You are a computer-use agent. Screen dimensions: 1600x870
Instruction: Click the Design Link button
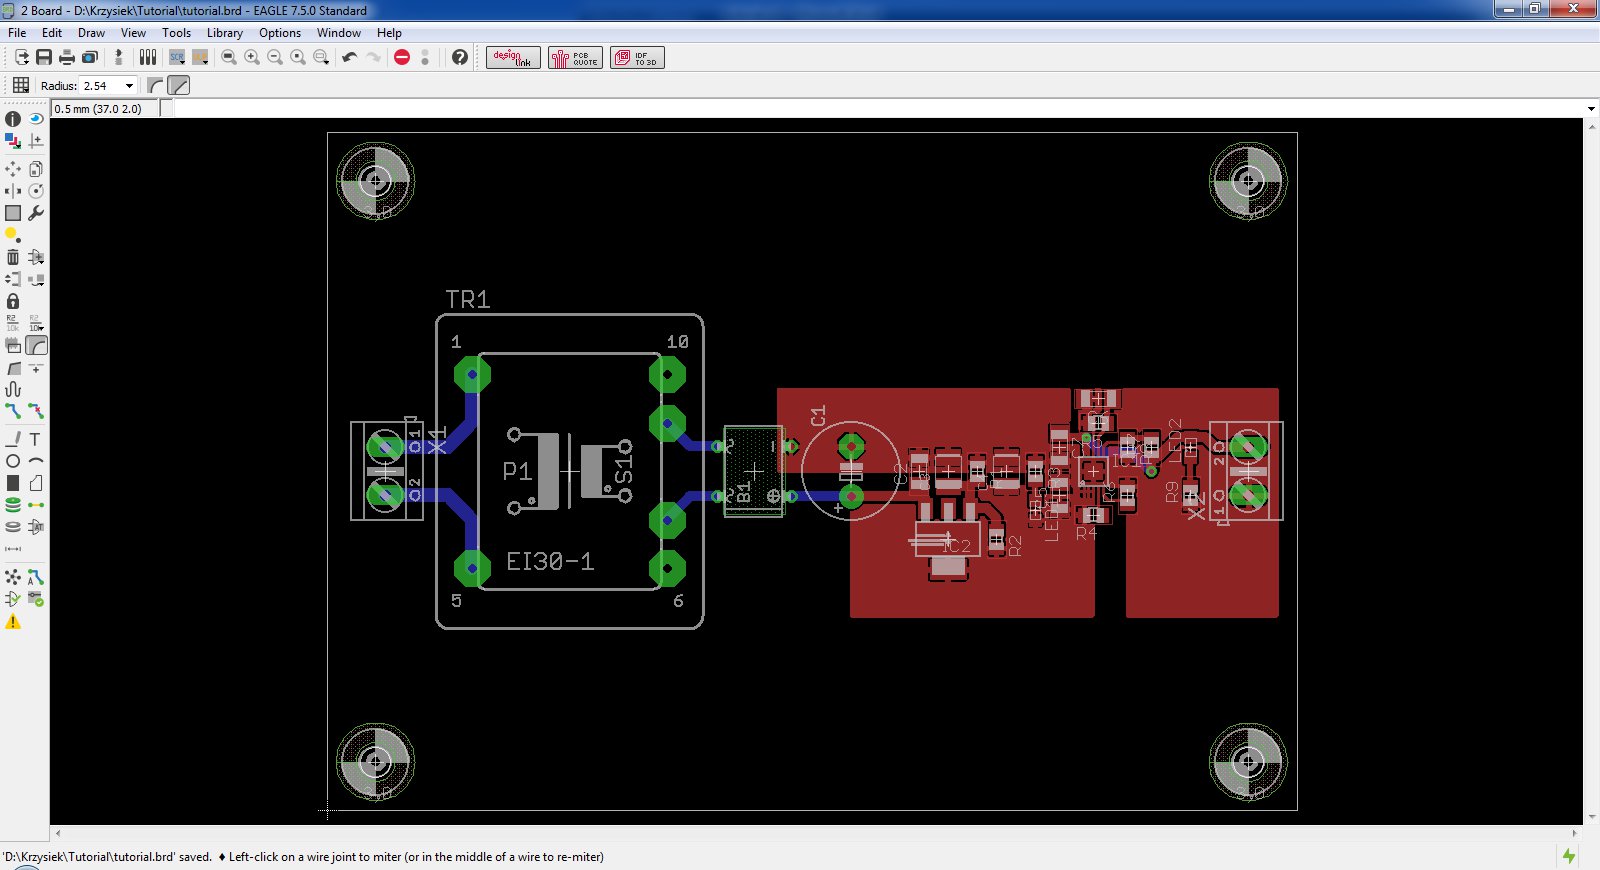coord(514,57)
